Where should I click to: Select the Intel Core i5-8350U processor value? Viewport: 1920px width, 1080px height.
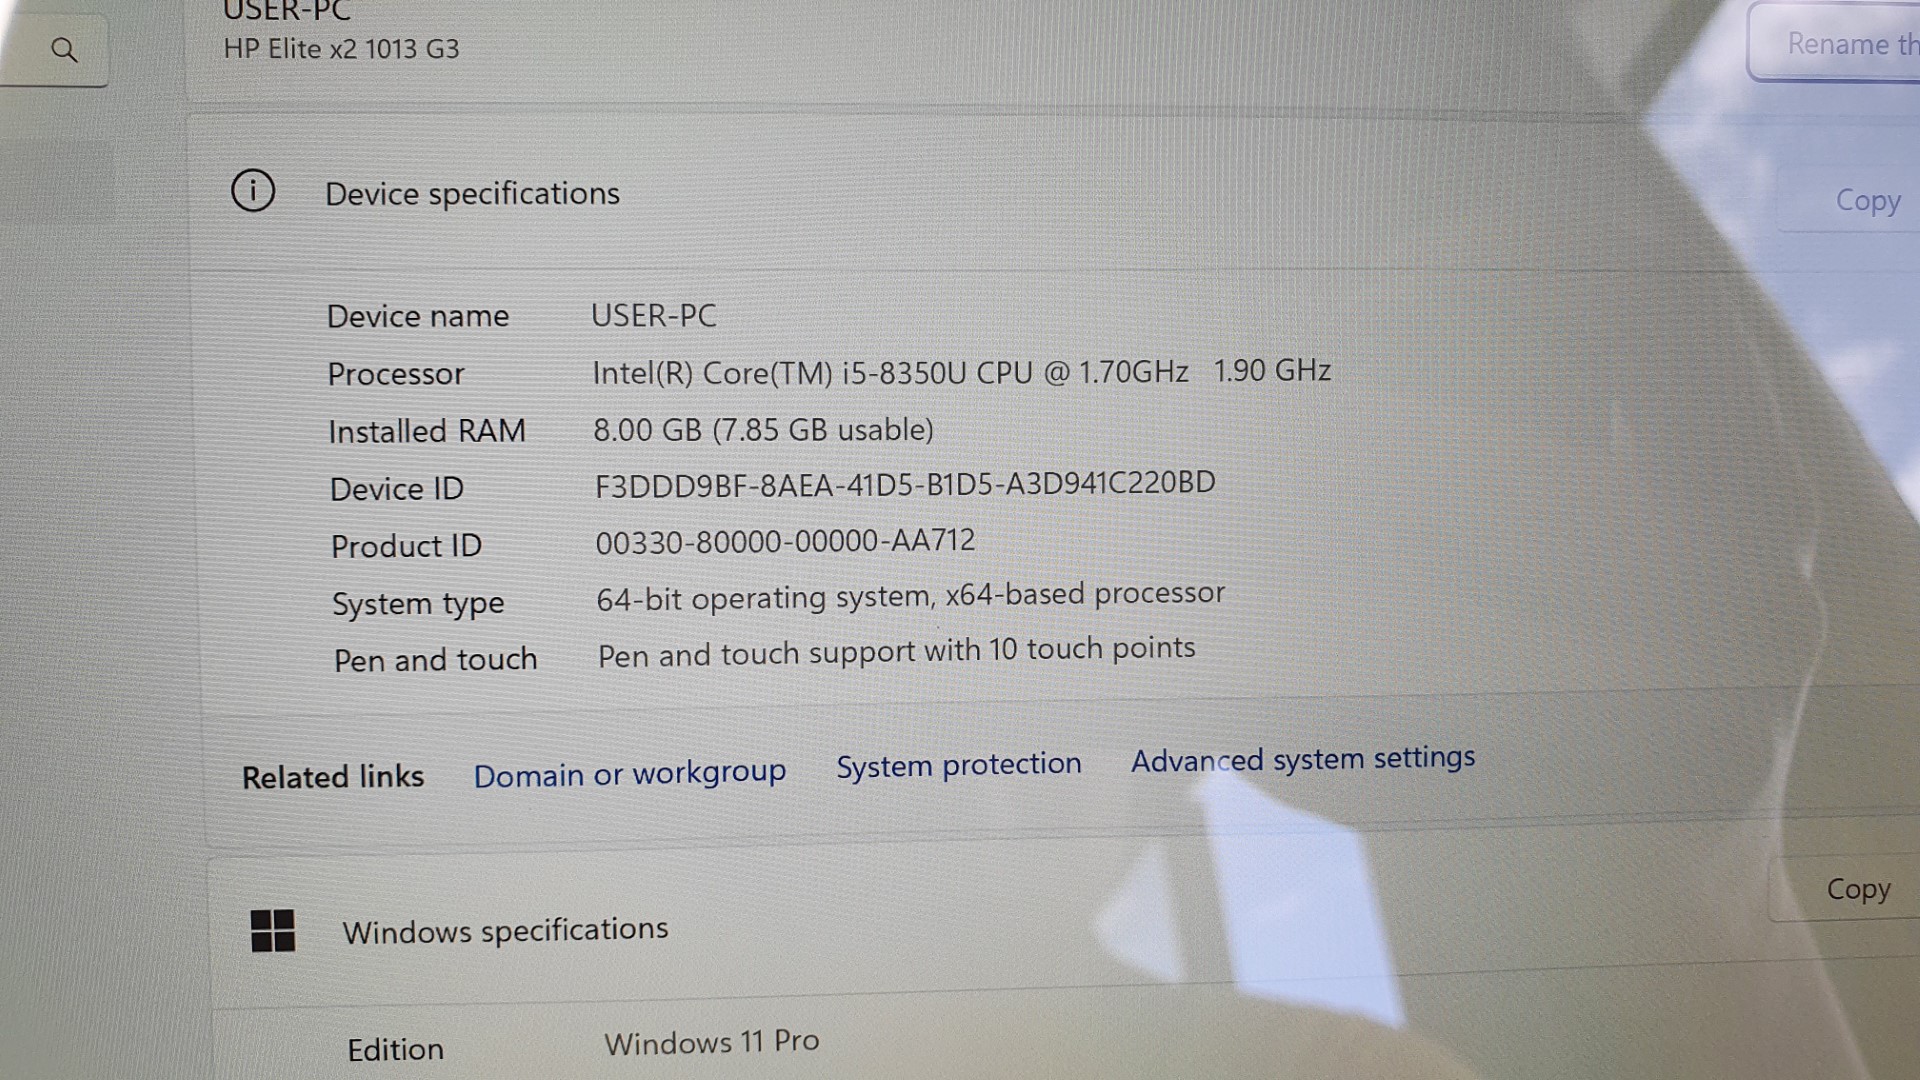click(x=961, y=372)
